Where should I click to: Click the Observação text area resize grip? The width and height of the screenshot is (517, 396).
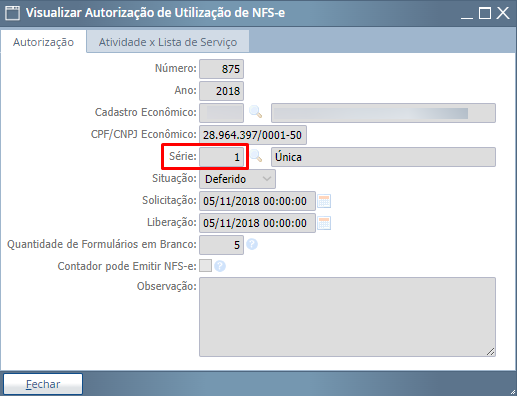coord(490,351)
